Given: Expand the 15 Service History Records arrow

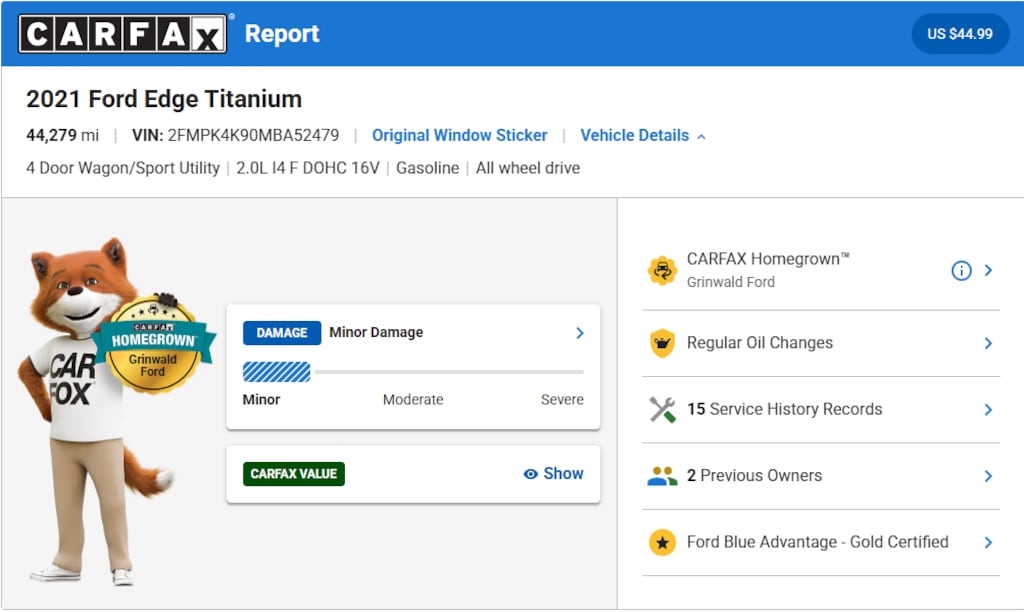Looking at the screenshot, I should point(988,410).
